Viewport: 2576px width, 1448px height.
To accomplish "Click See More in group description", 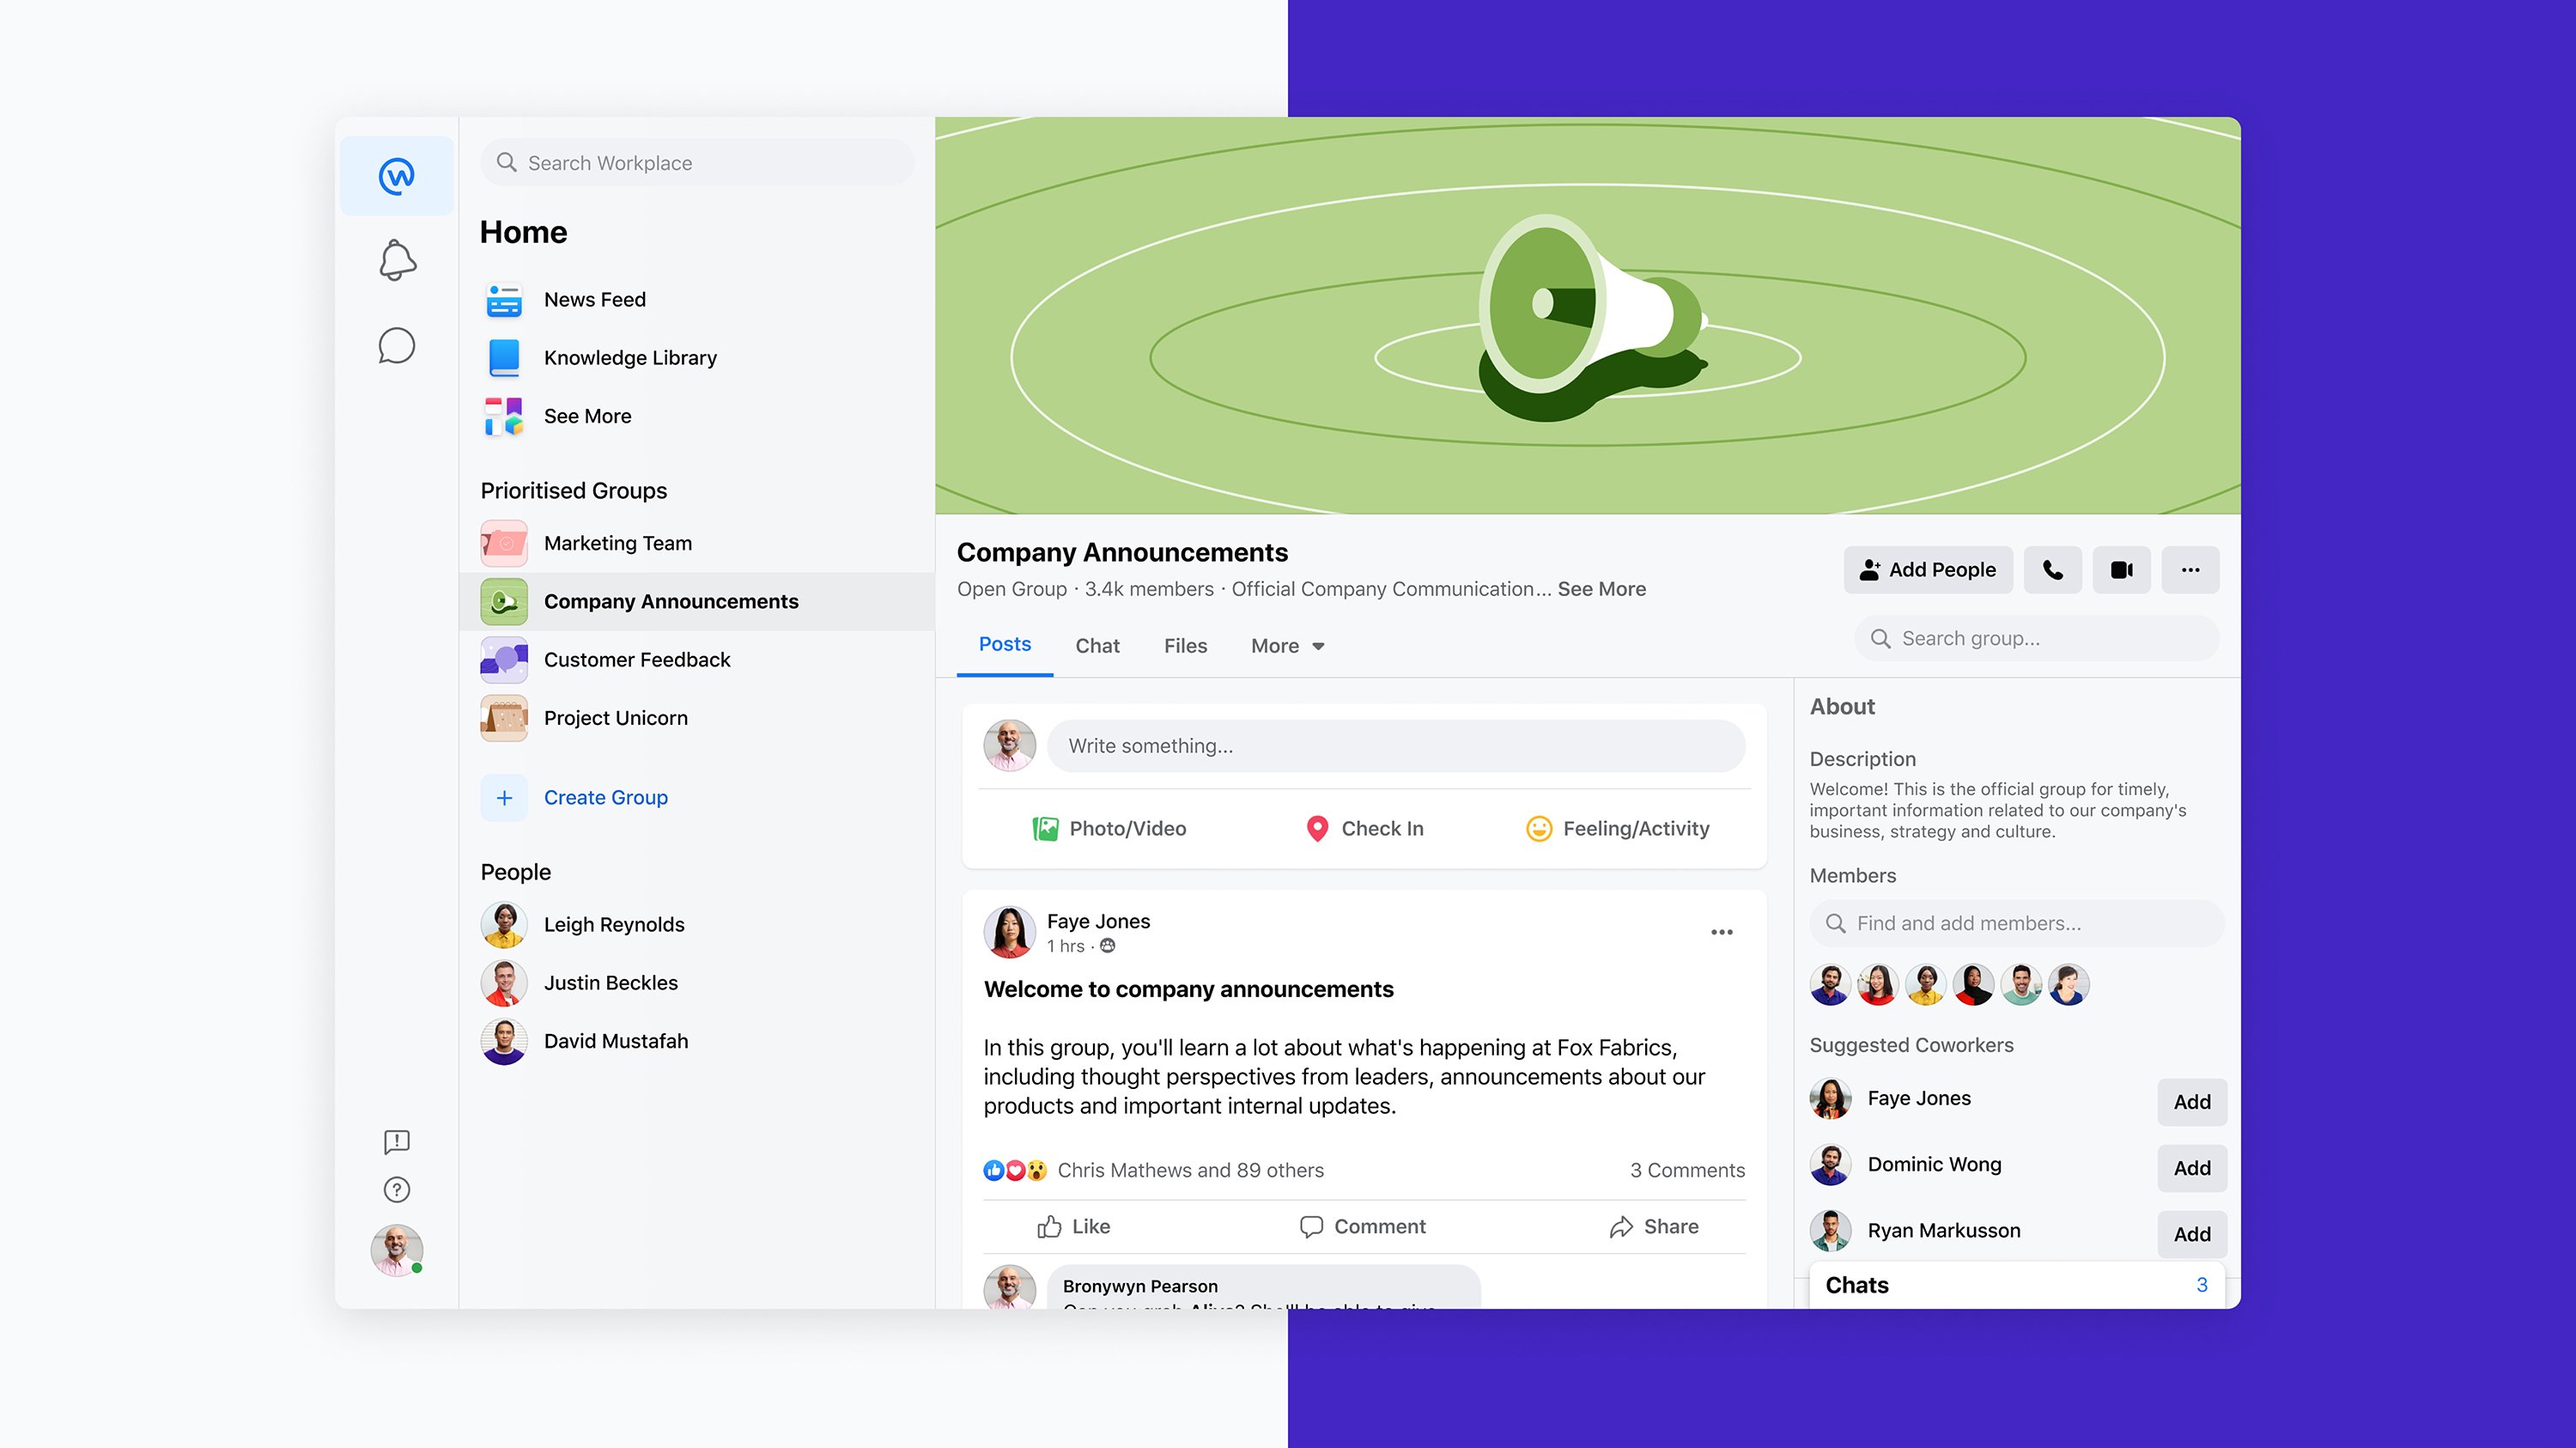I will 1601,589.
